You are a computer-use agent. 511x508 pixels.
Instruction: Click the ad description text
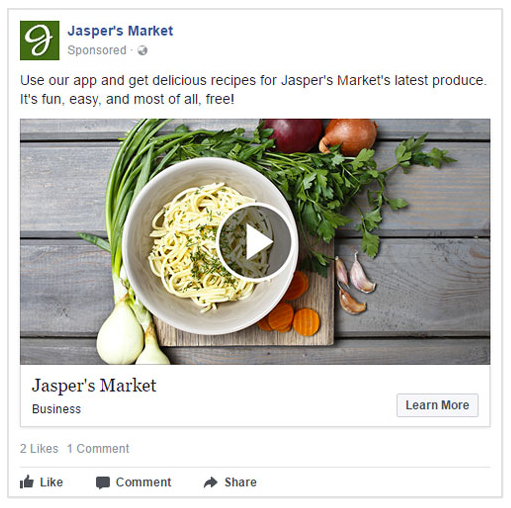coord(253,90)
